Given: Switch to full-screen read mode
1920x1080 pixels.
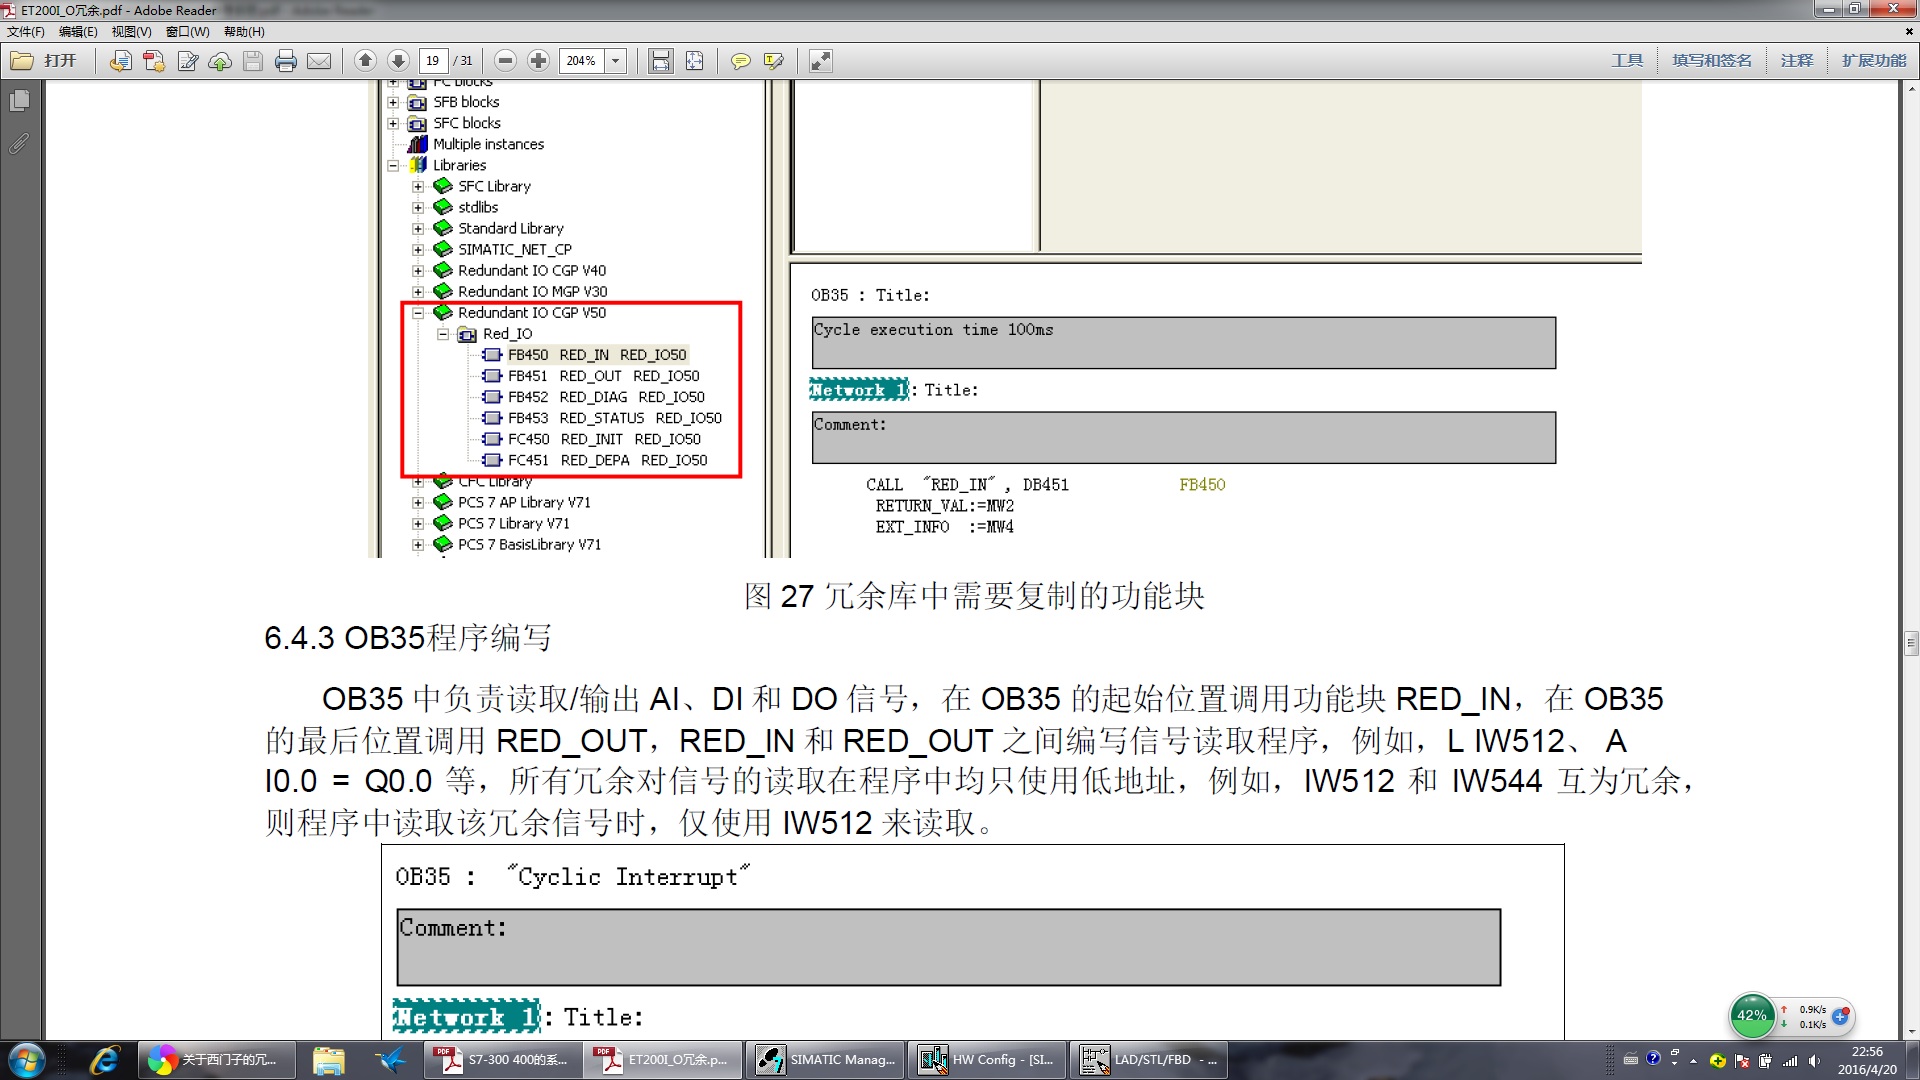Looking at the screenshot, I should pos(820,61).
